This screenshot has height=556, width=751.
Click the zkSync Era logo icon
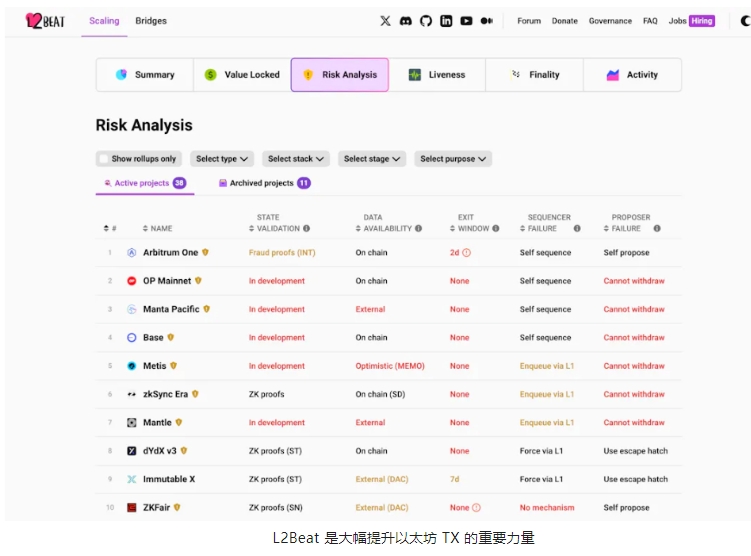132,394
